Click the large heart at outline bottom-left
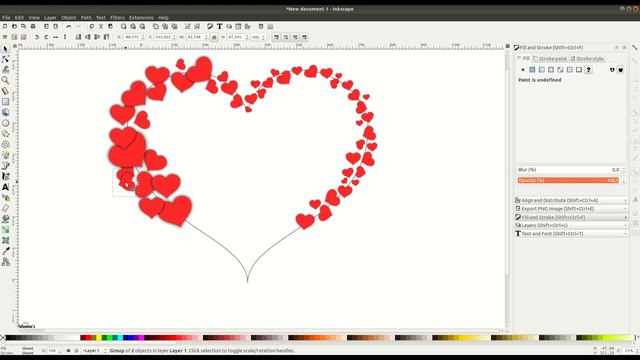 (x=176, y=211)
